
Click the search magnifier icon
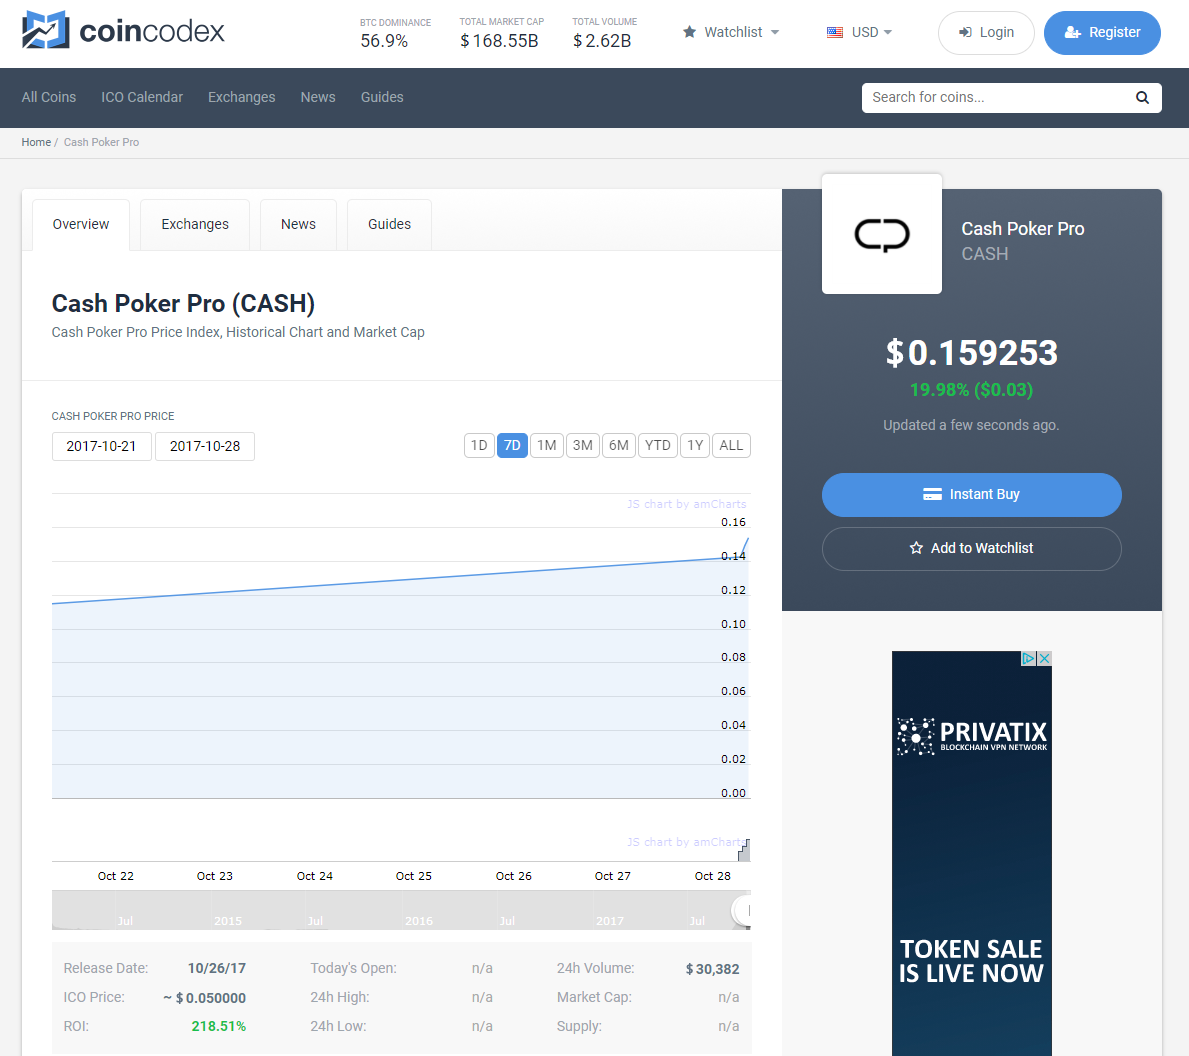click(1142, 98)
